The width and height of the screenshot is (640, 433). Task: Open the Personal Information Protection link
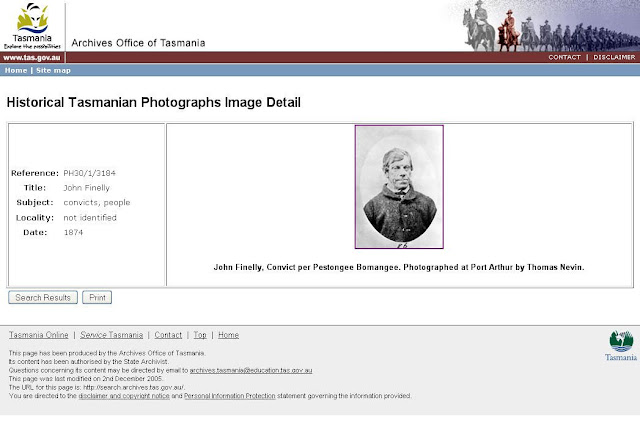click(x=230, y=396)
